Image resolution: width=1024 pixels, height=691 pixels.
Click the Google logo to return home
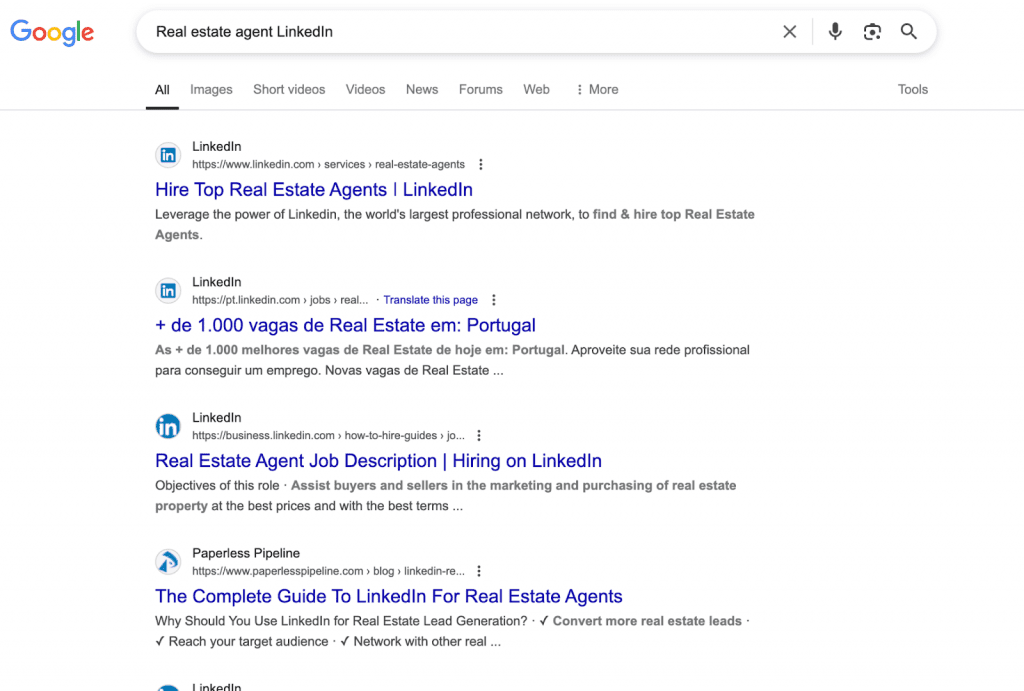point(52,32)
